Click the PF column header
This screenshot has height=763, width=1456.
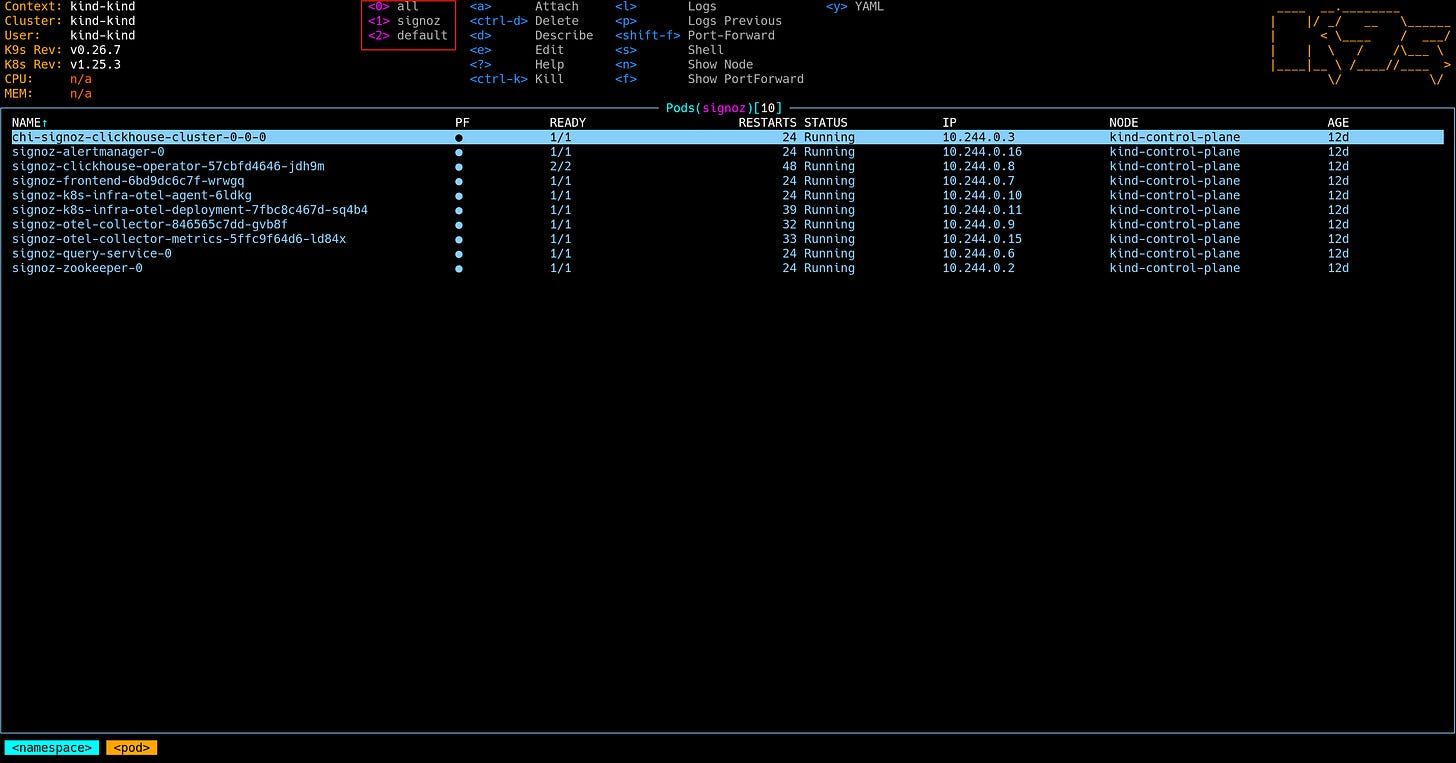(x=462, y=123)
